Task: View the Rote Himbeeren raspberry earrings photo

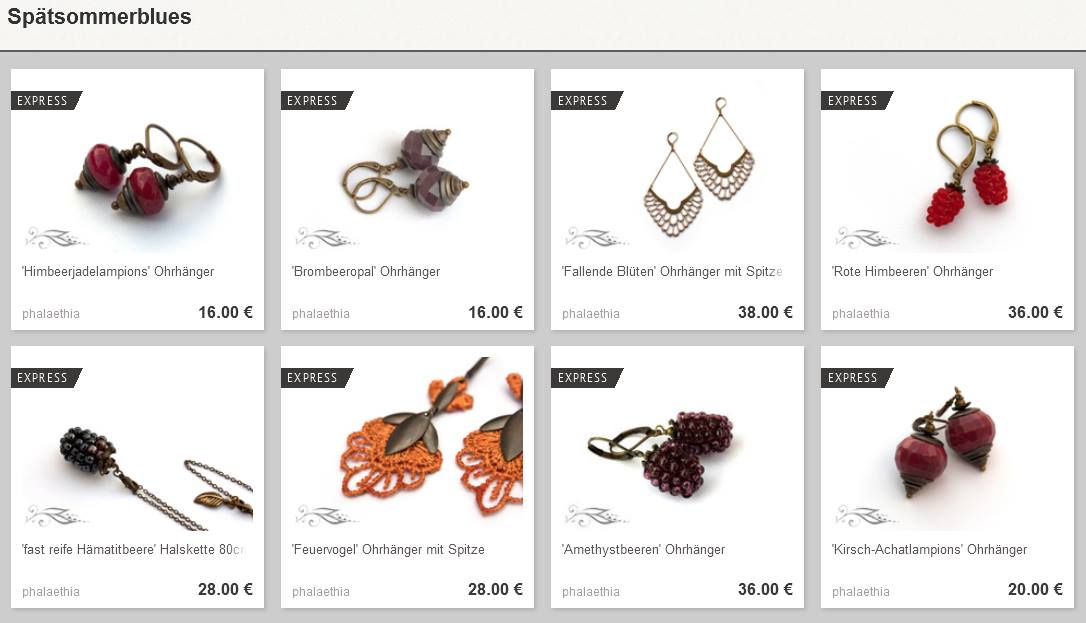Action: point(947,166)
